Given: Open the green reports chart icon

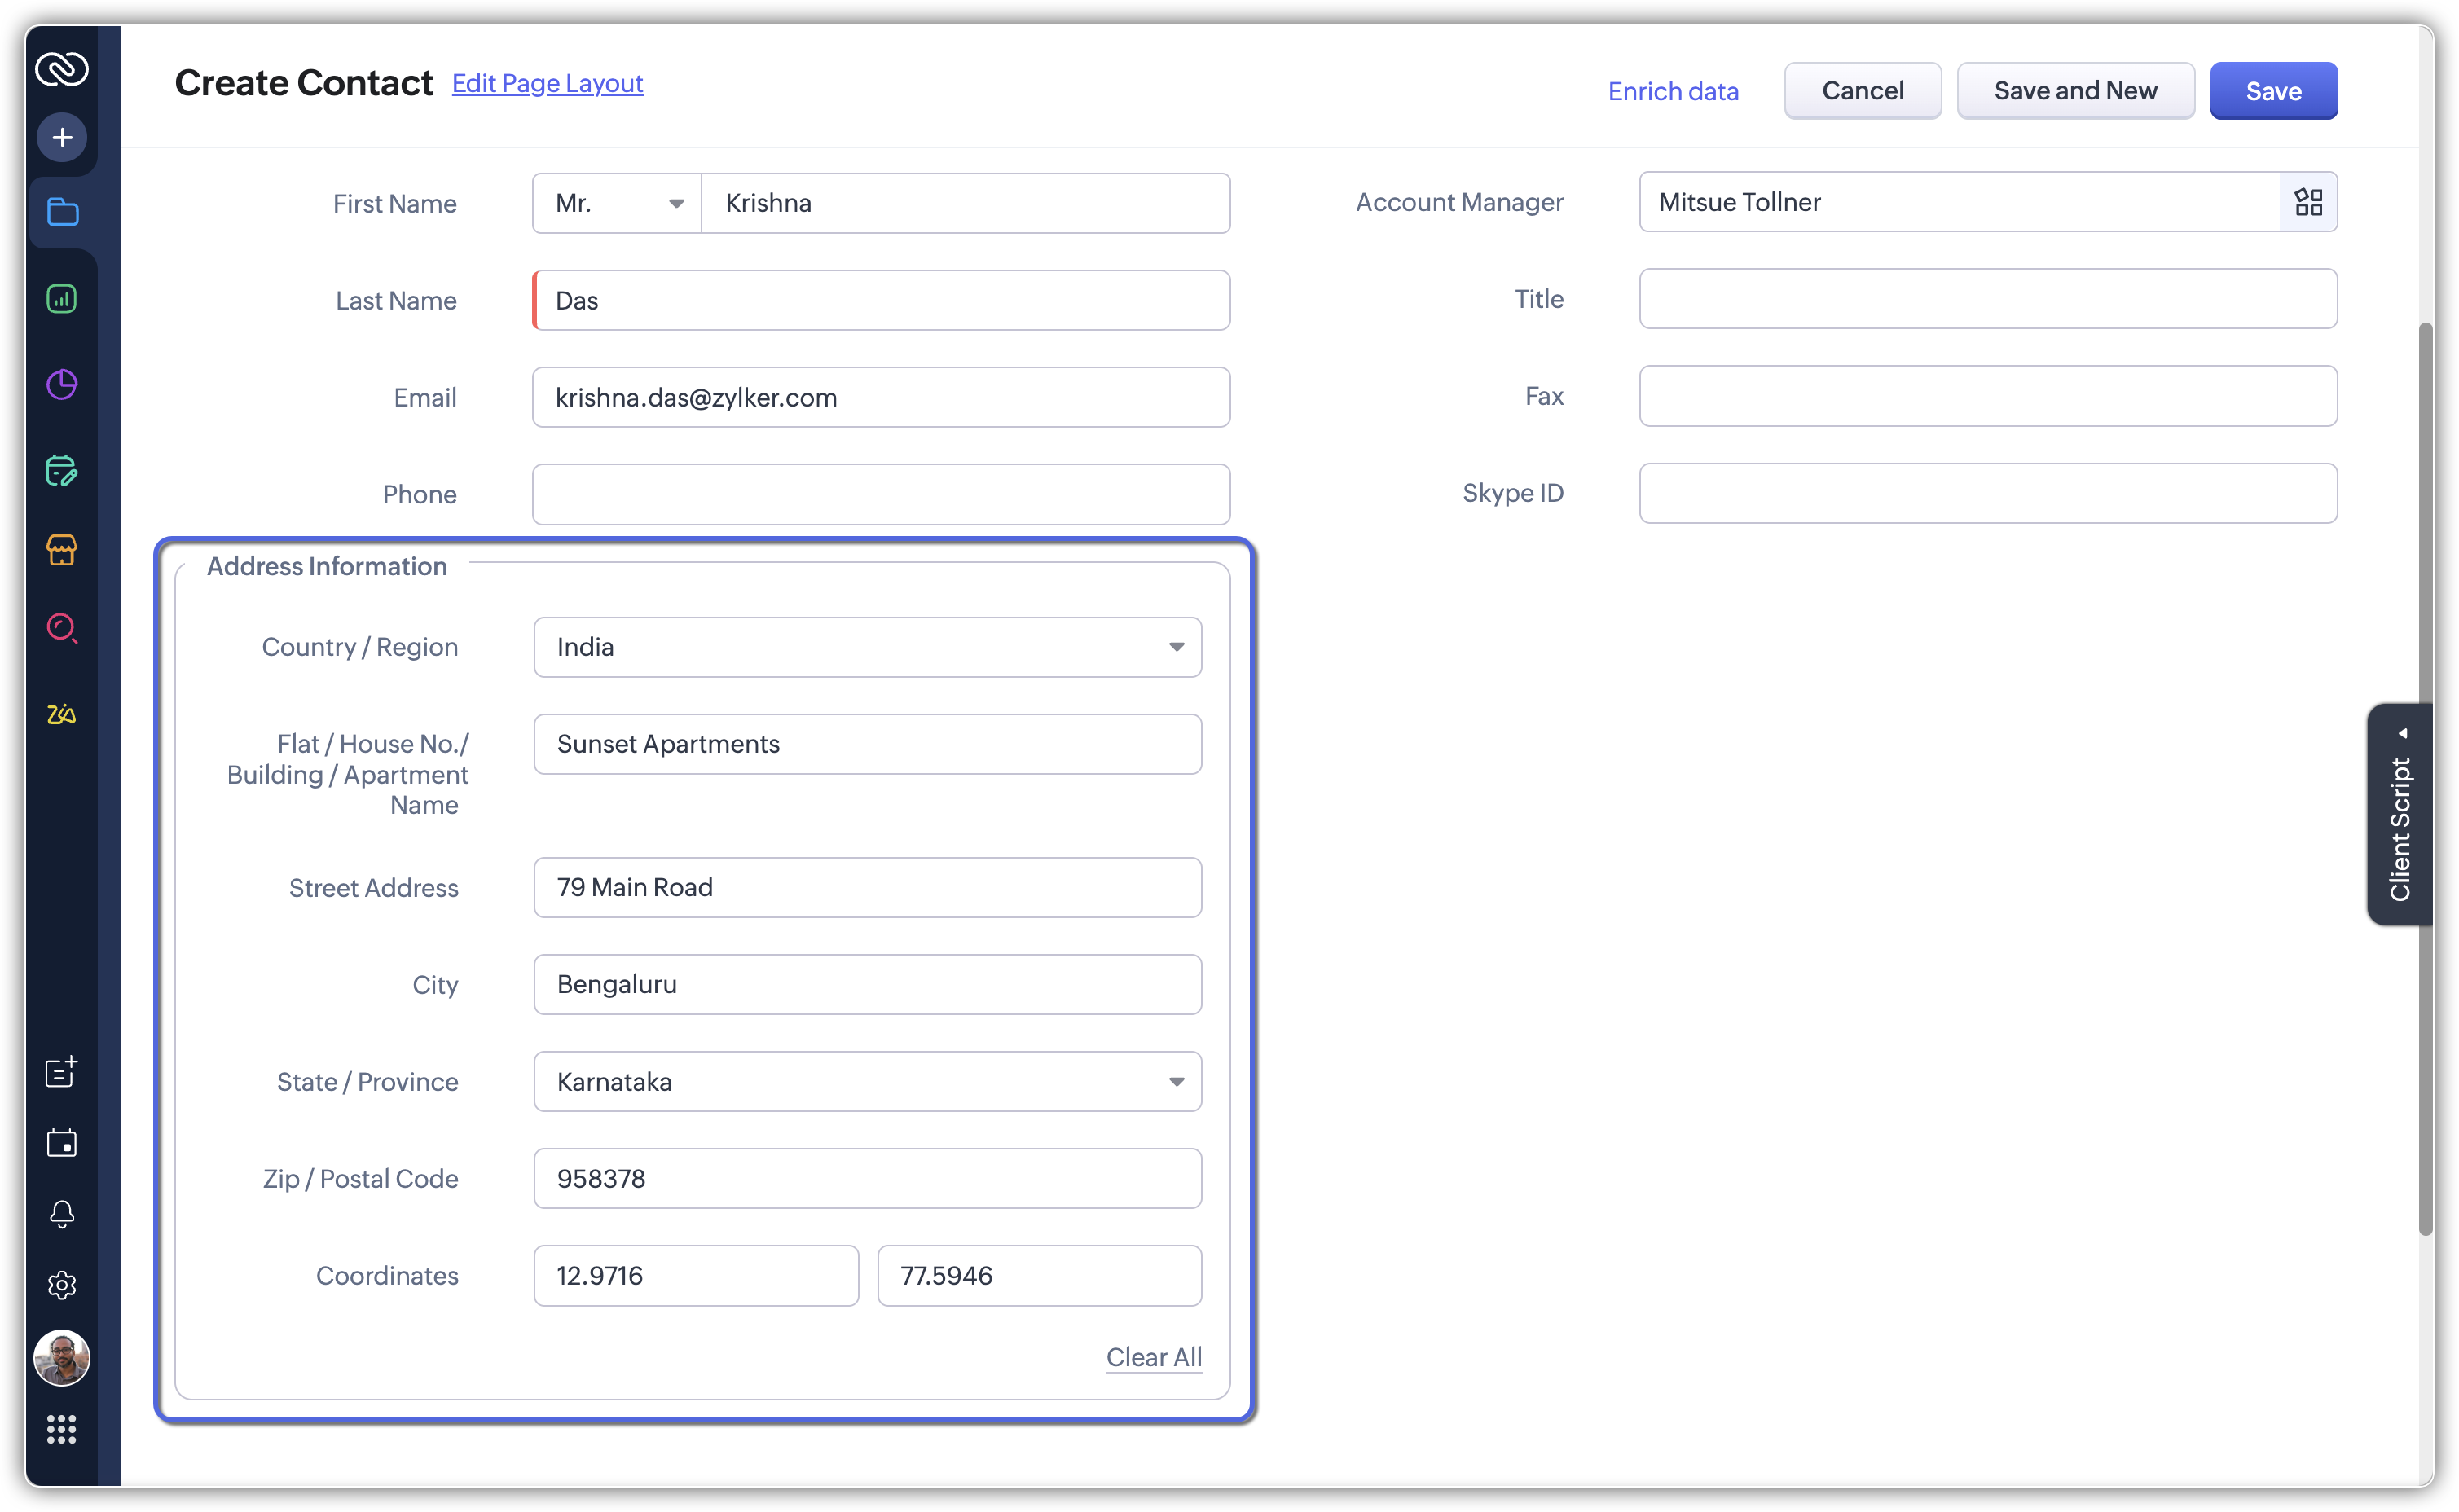Looking at the screenshot, I should tap(62, 298).
